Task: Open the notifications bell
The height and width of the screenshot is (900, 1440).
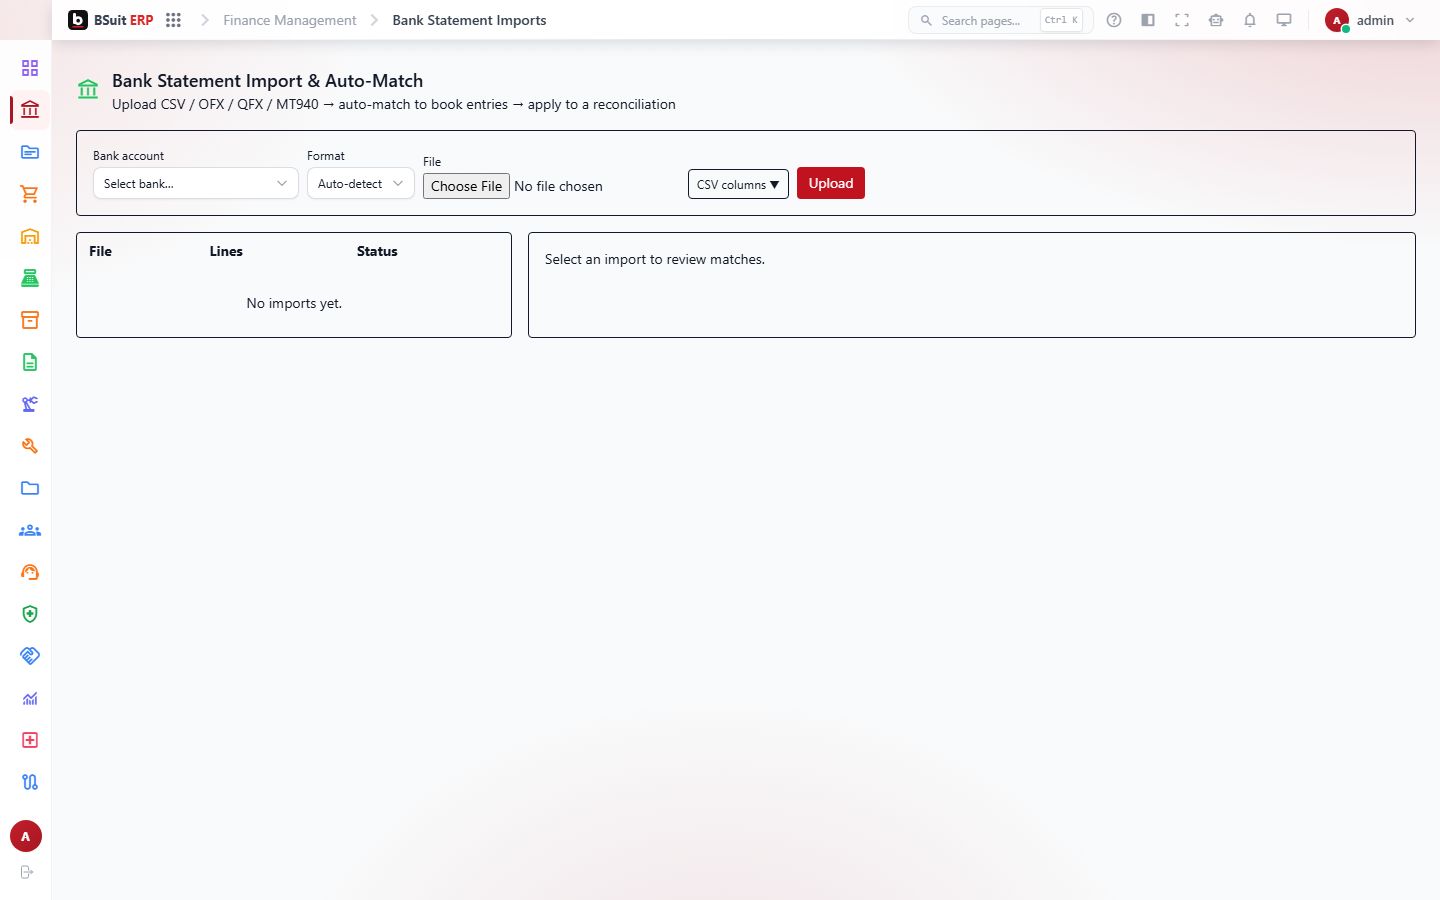Action: pos(1250,20)
